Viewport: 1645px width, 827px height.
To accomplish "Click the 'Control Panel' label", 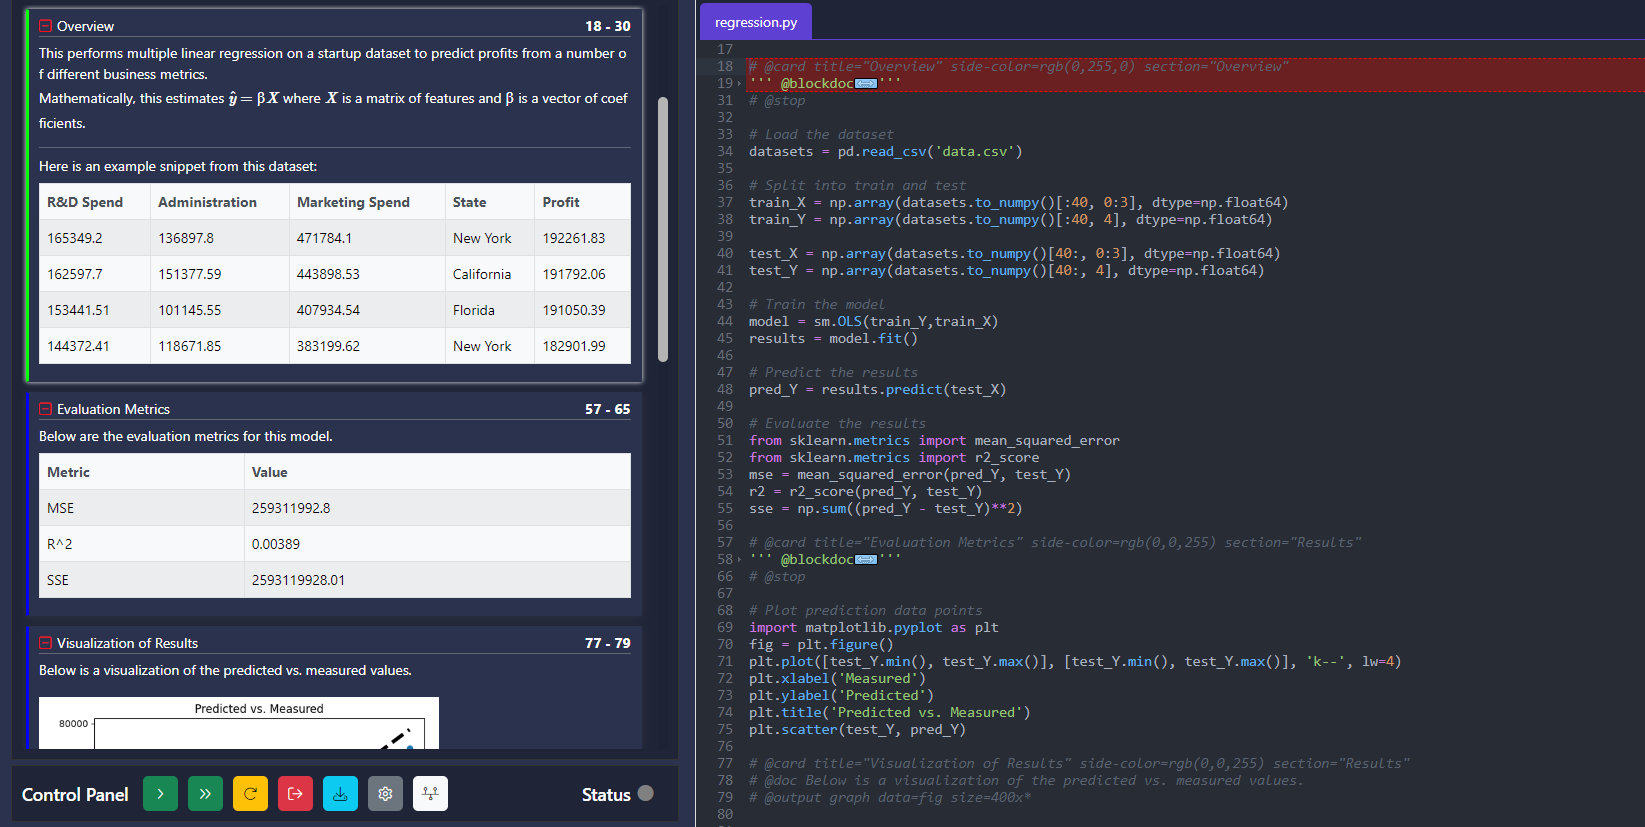I will pos(75,794).
